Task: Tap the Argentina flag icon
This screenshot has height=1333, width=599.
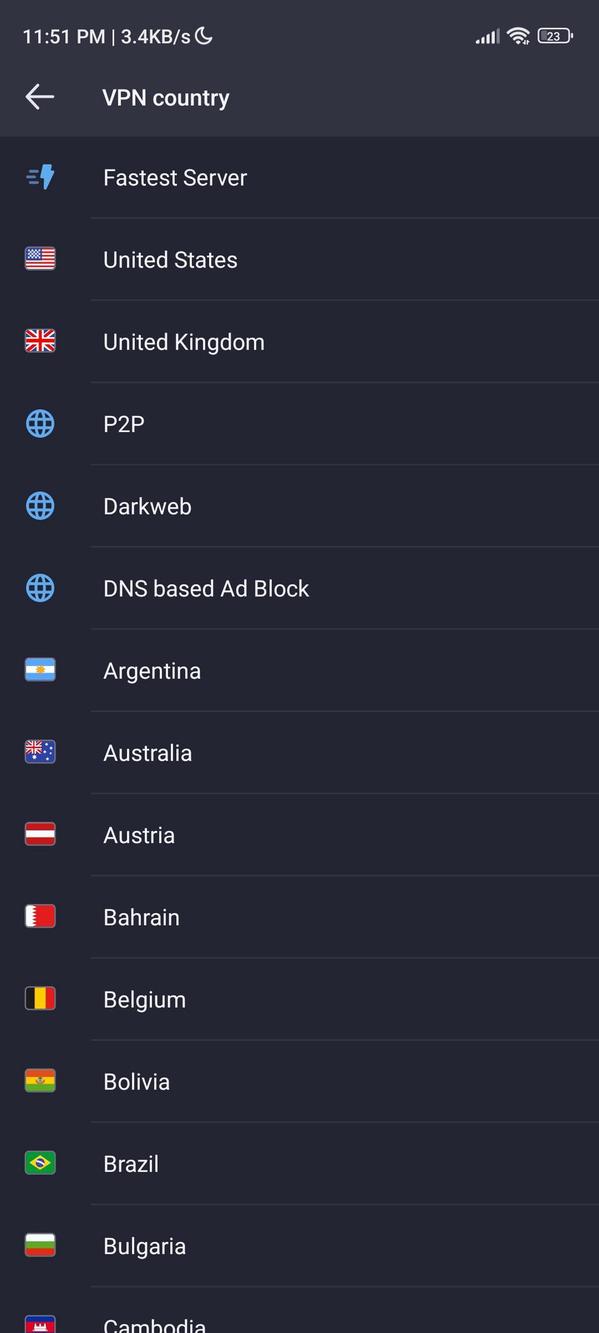Action: coord(39,670)
